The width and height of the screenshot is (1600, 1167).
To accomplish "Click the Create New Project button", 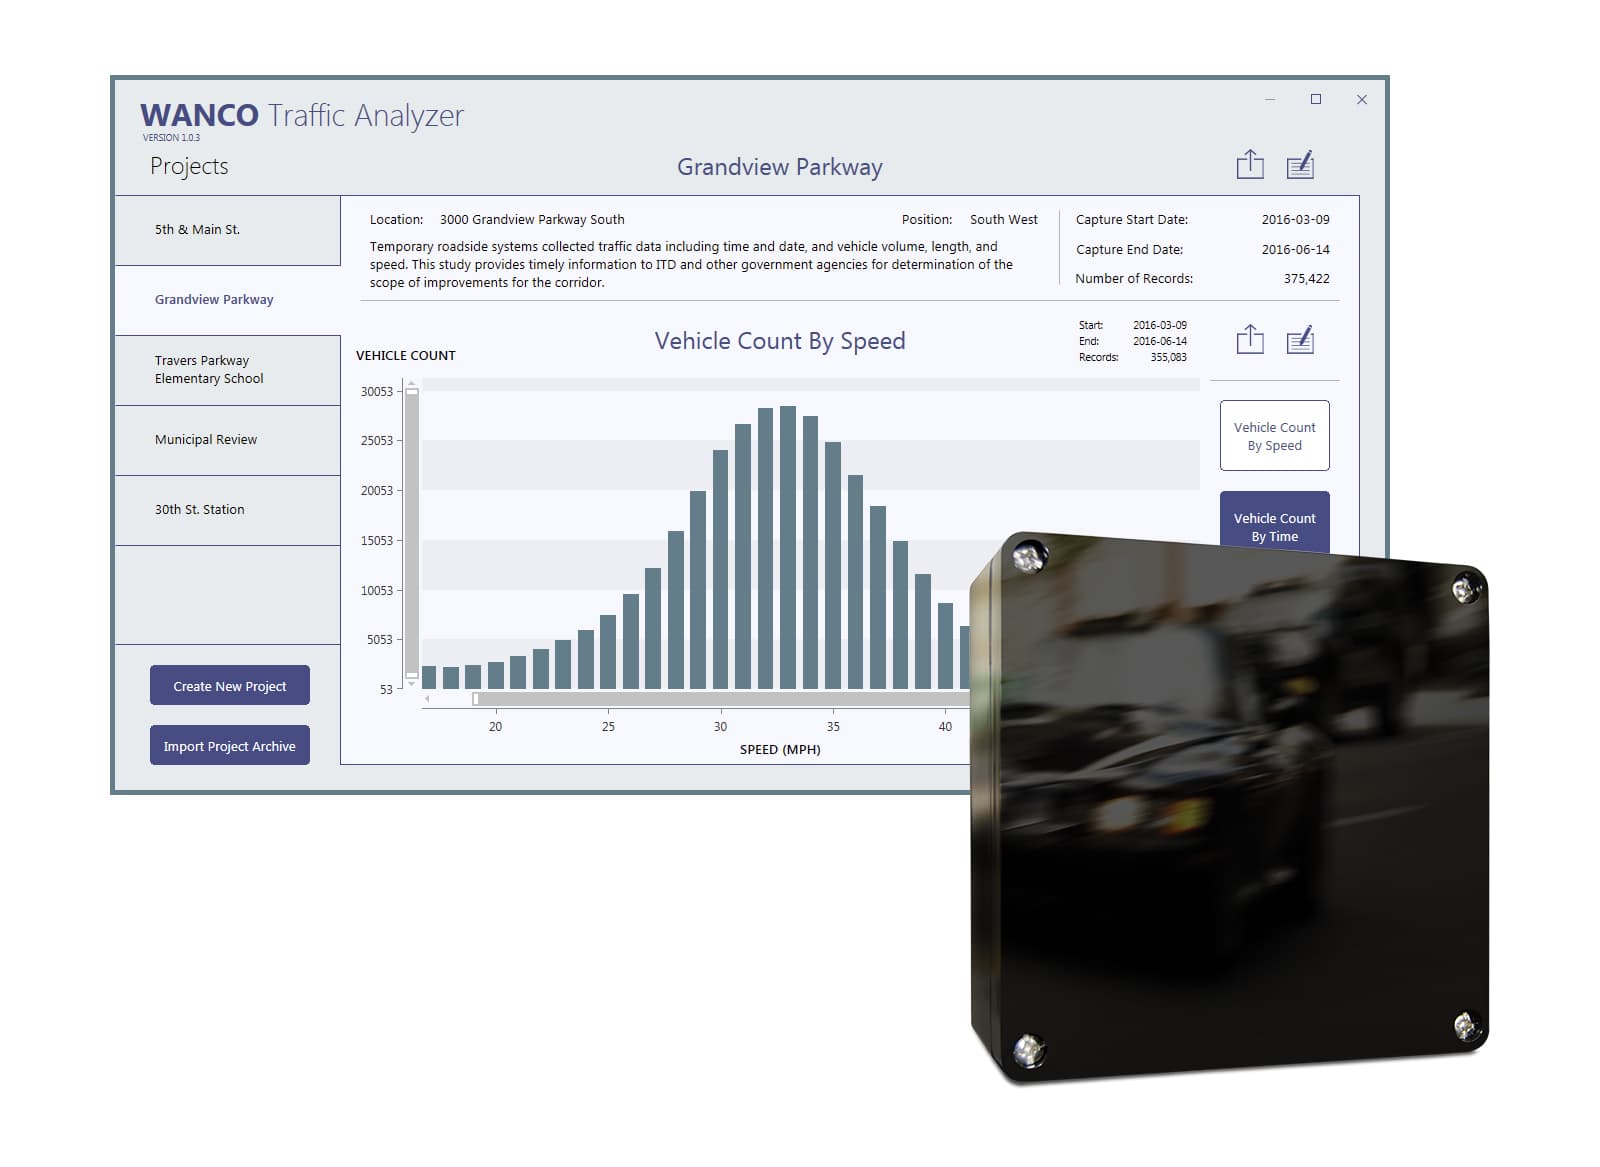I will tap(230, 686).
